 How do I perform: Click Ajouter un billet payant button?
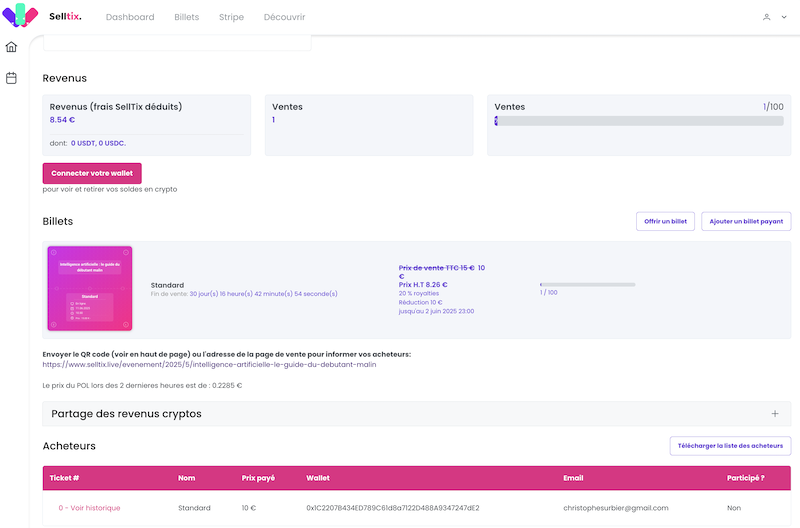[746, 221]
